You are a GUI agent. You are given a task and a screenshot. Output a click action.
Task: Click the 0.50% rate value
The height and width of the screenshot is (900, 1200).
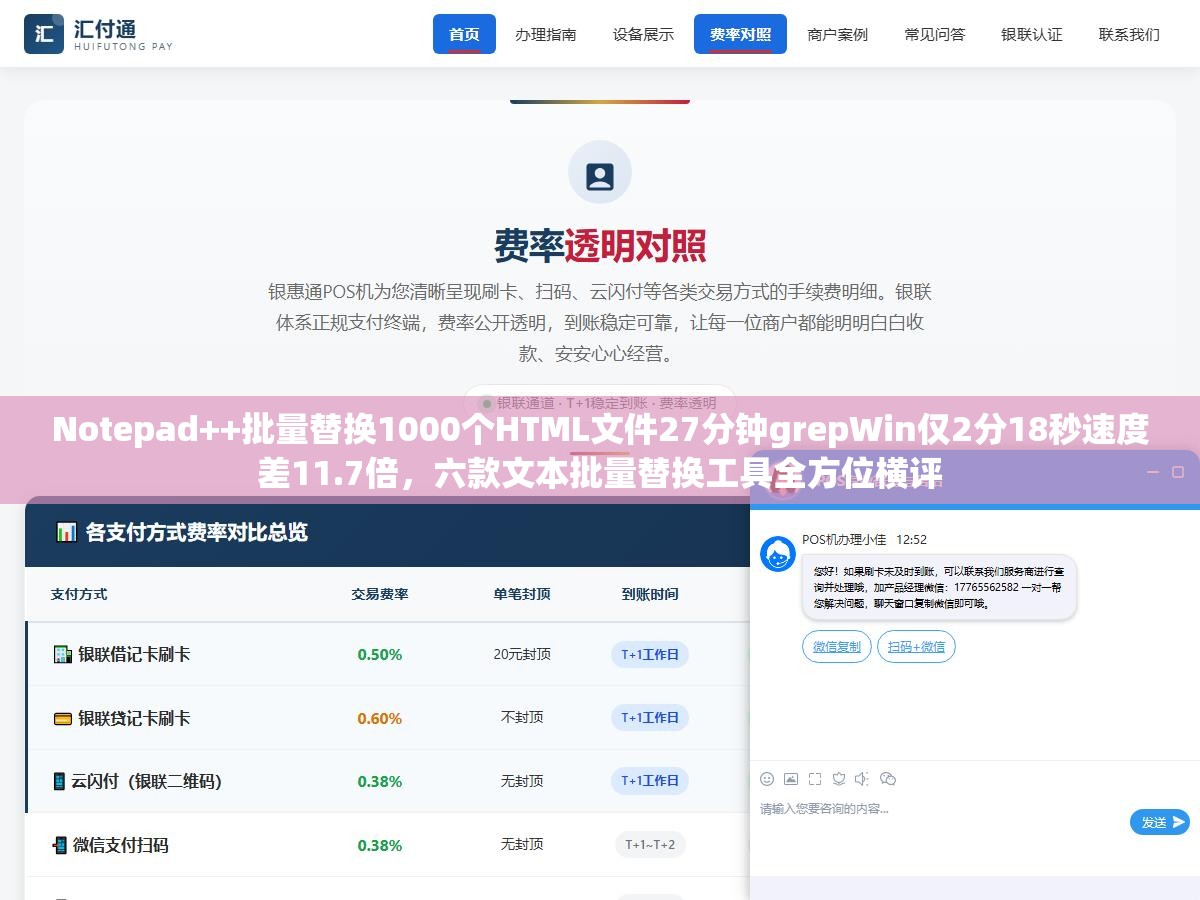pos(380,655)
